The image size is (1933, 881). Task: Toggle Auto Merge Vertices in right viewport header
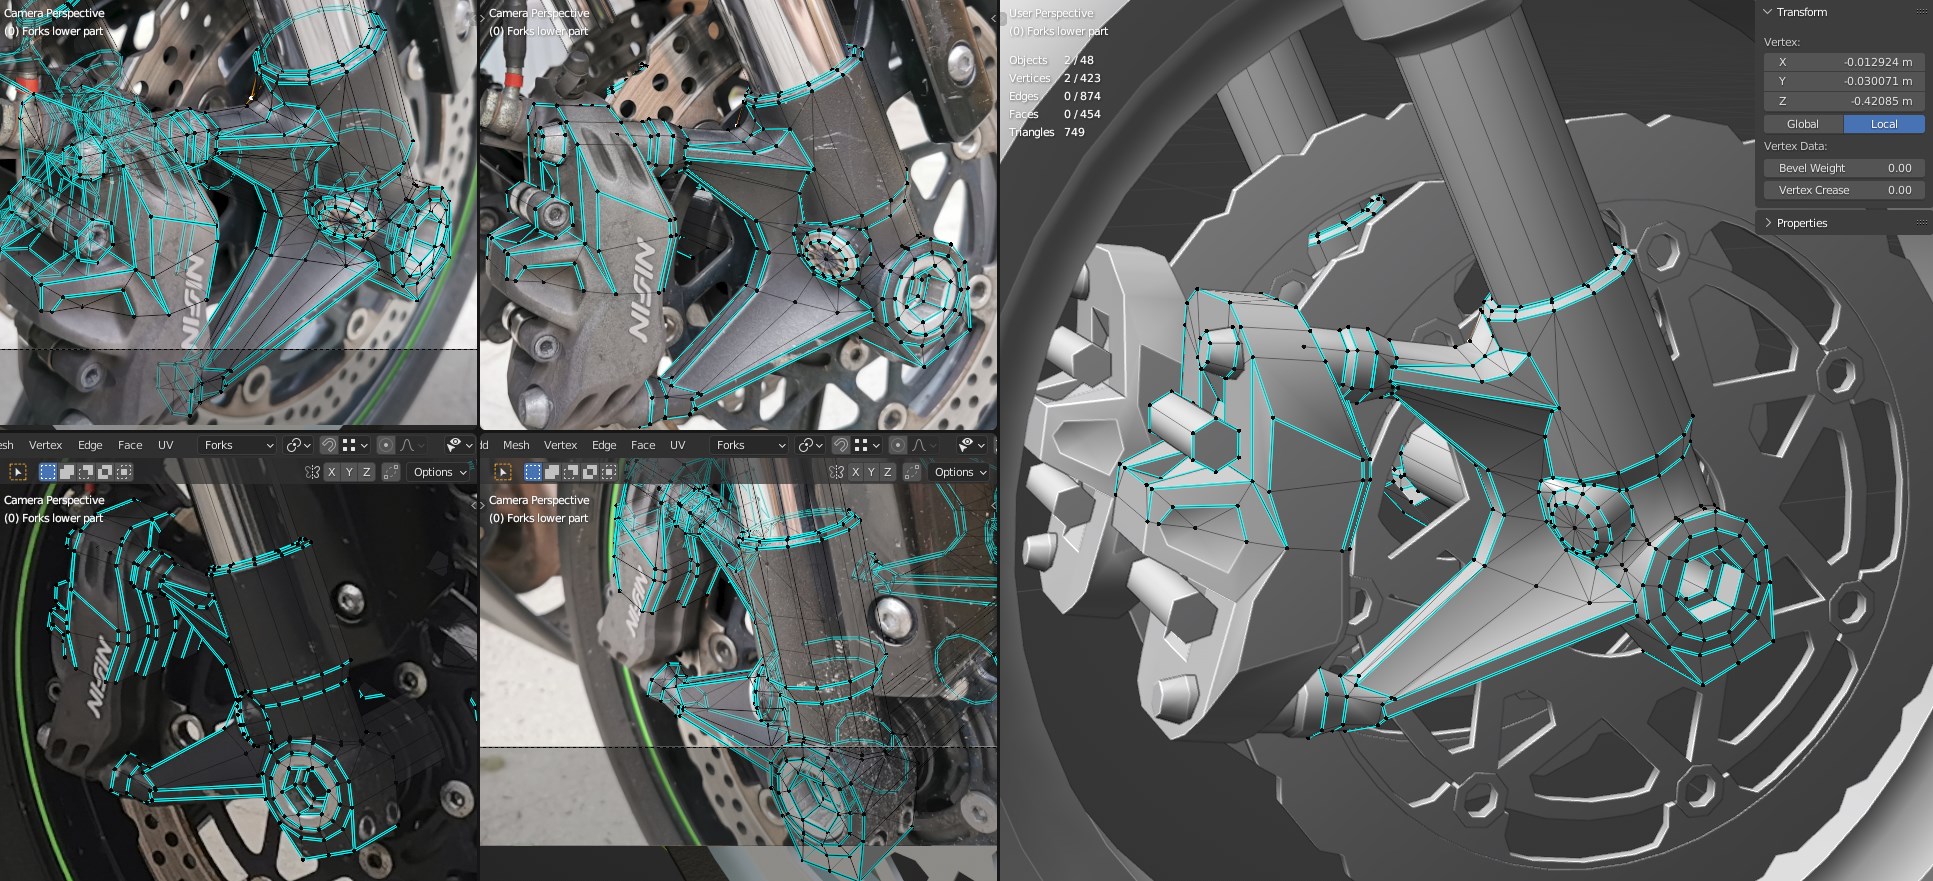pos(912,472)
